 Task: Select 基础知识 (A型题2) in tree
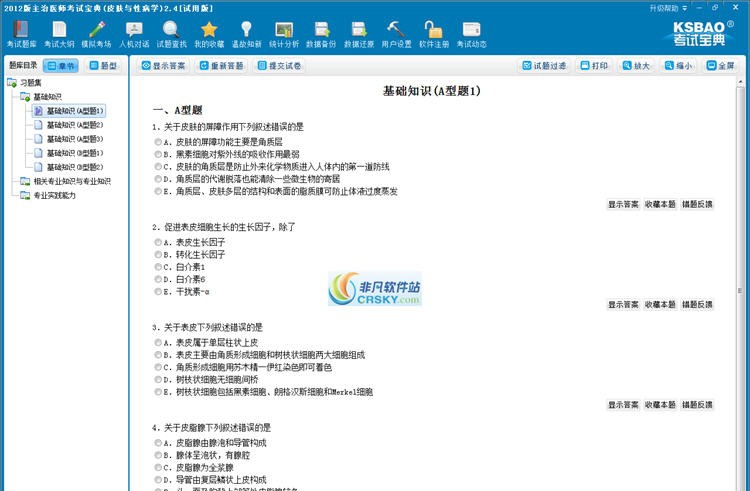[x=69, y=125]
